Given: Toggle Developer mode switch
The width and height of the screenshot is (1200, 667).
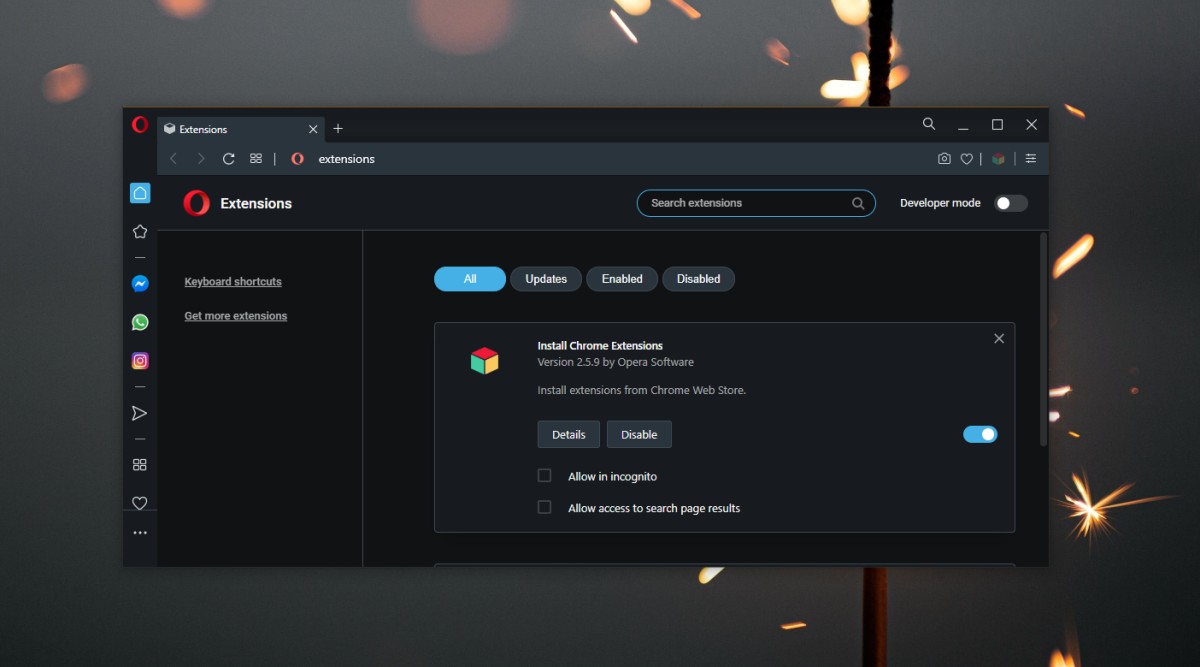Looking at the screenshot, I should click(1011, 203).
